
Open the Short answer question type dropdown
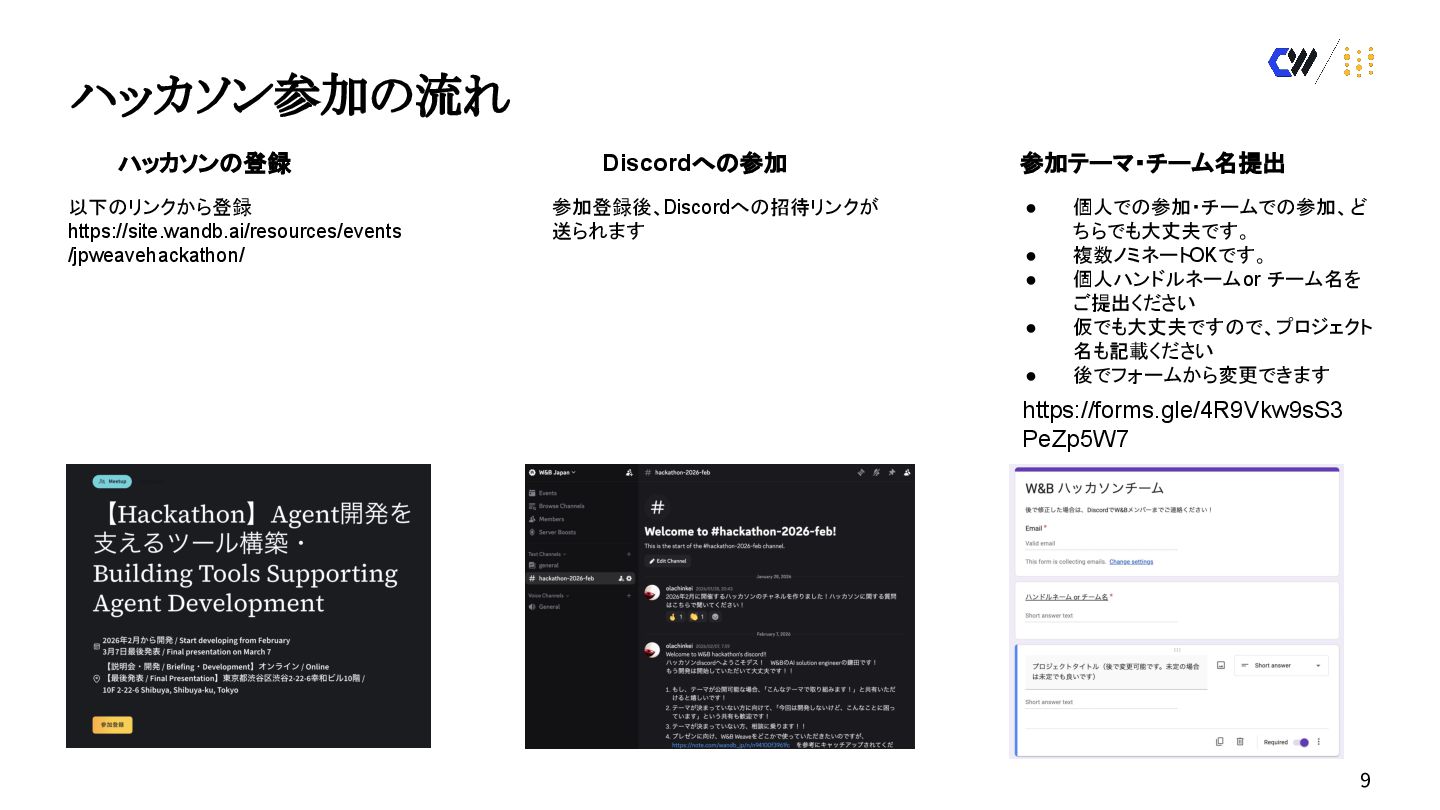pyautogui.click(x=1281, y=665)
